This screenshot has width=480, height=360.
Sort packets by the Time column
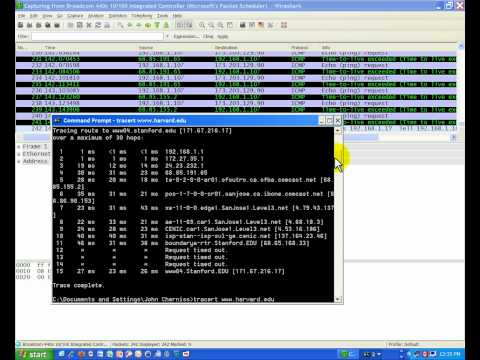[x=50, y=47]
